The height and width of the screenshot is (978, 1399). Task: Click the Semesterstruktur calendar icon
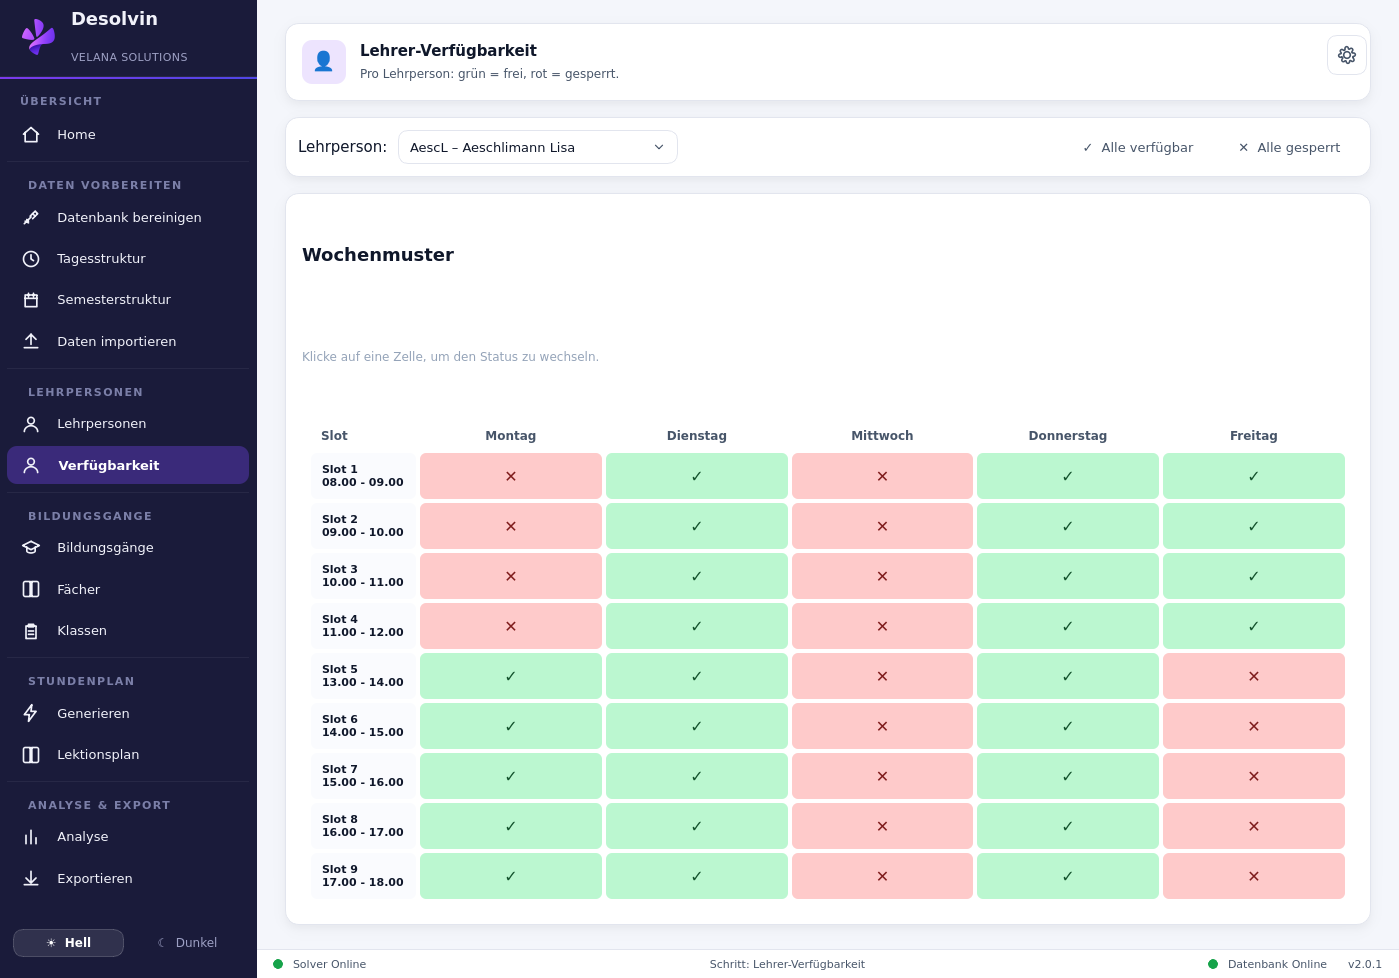(x=31, y=300)
